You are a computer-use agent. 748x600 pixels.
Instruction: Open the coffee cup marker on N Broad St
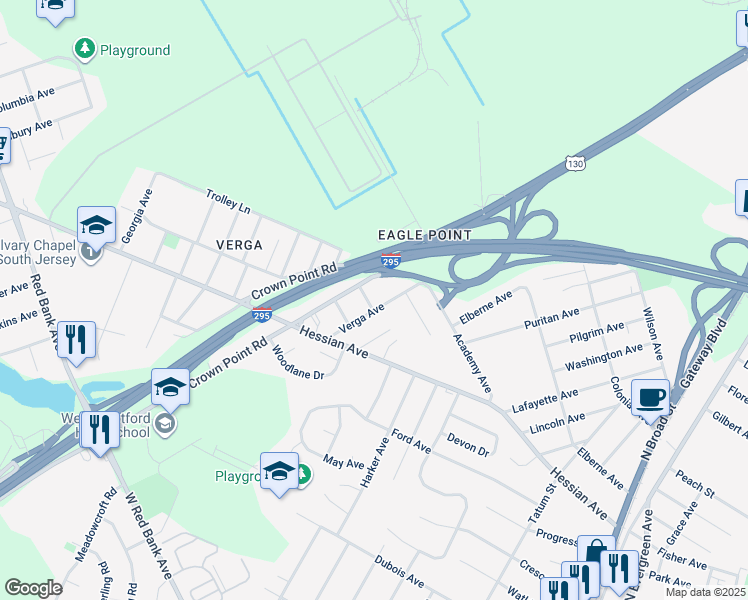[651, 400]
